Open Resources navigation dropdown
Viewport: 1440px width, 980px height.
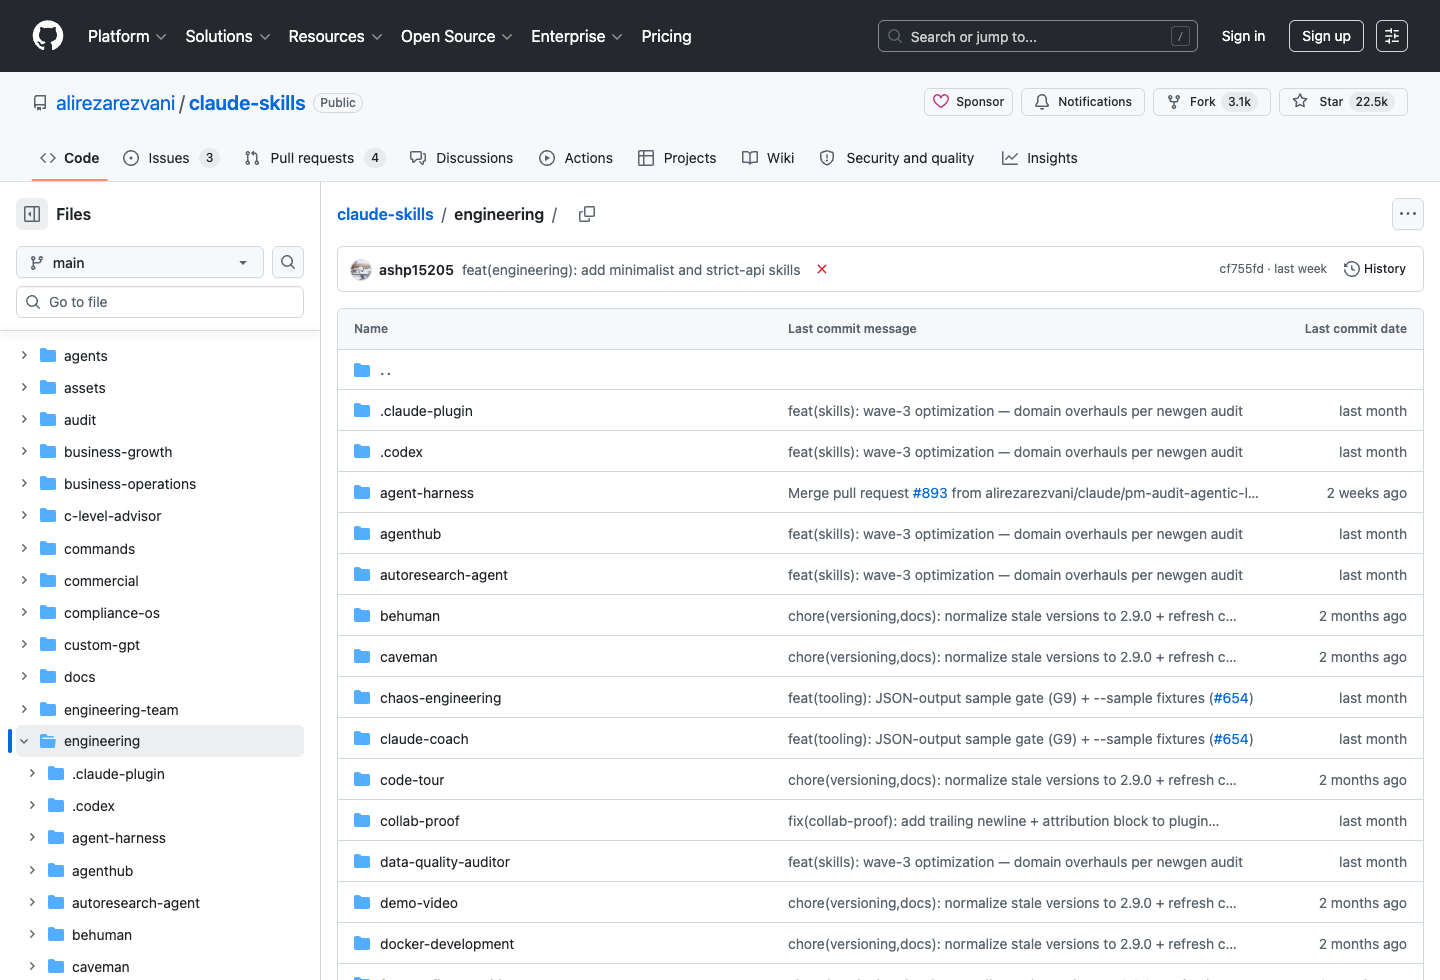pyautogui.click(x=335, y=36)
